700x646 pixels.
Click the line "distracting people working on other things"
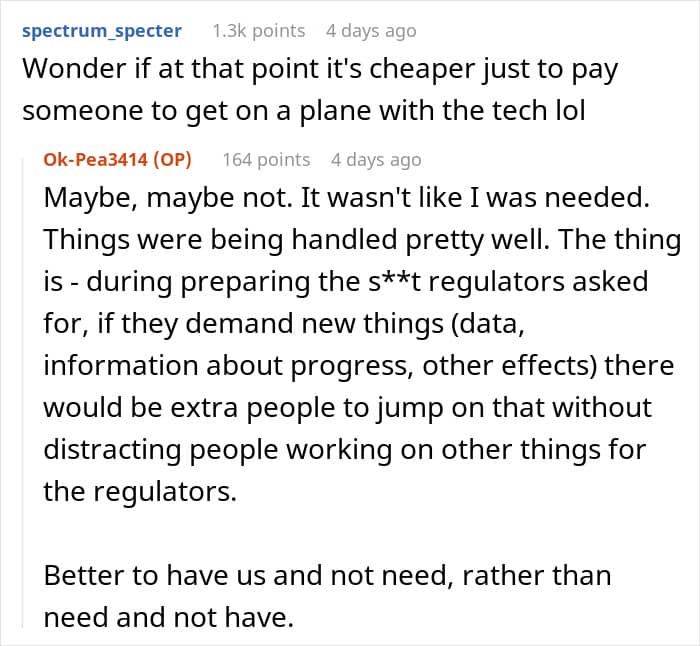pos(345,450)
